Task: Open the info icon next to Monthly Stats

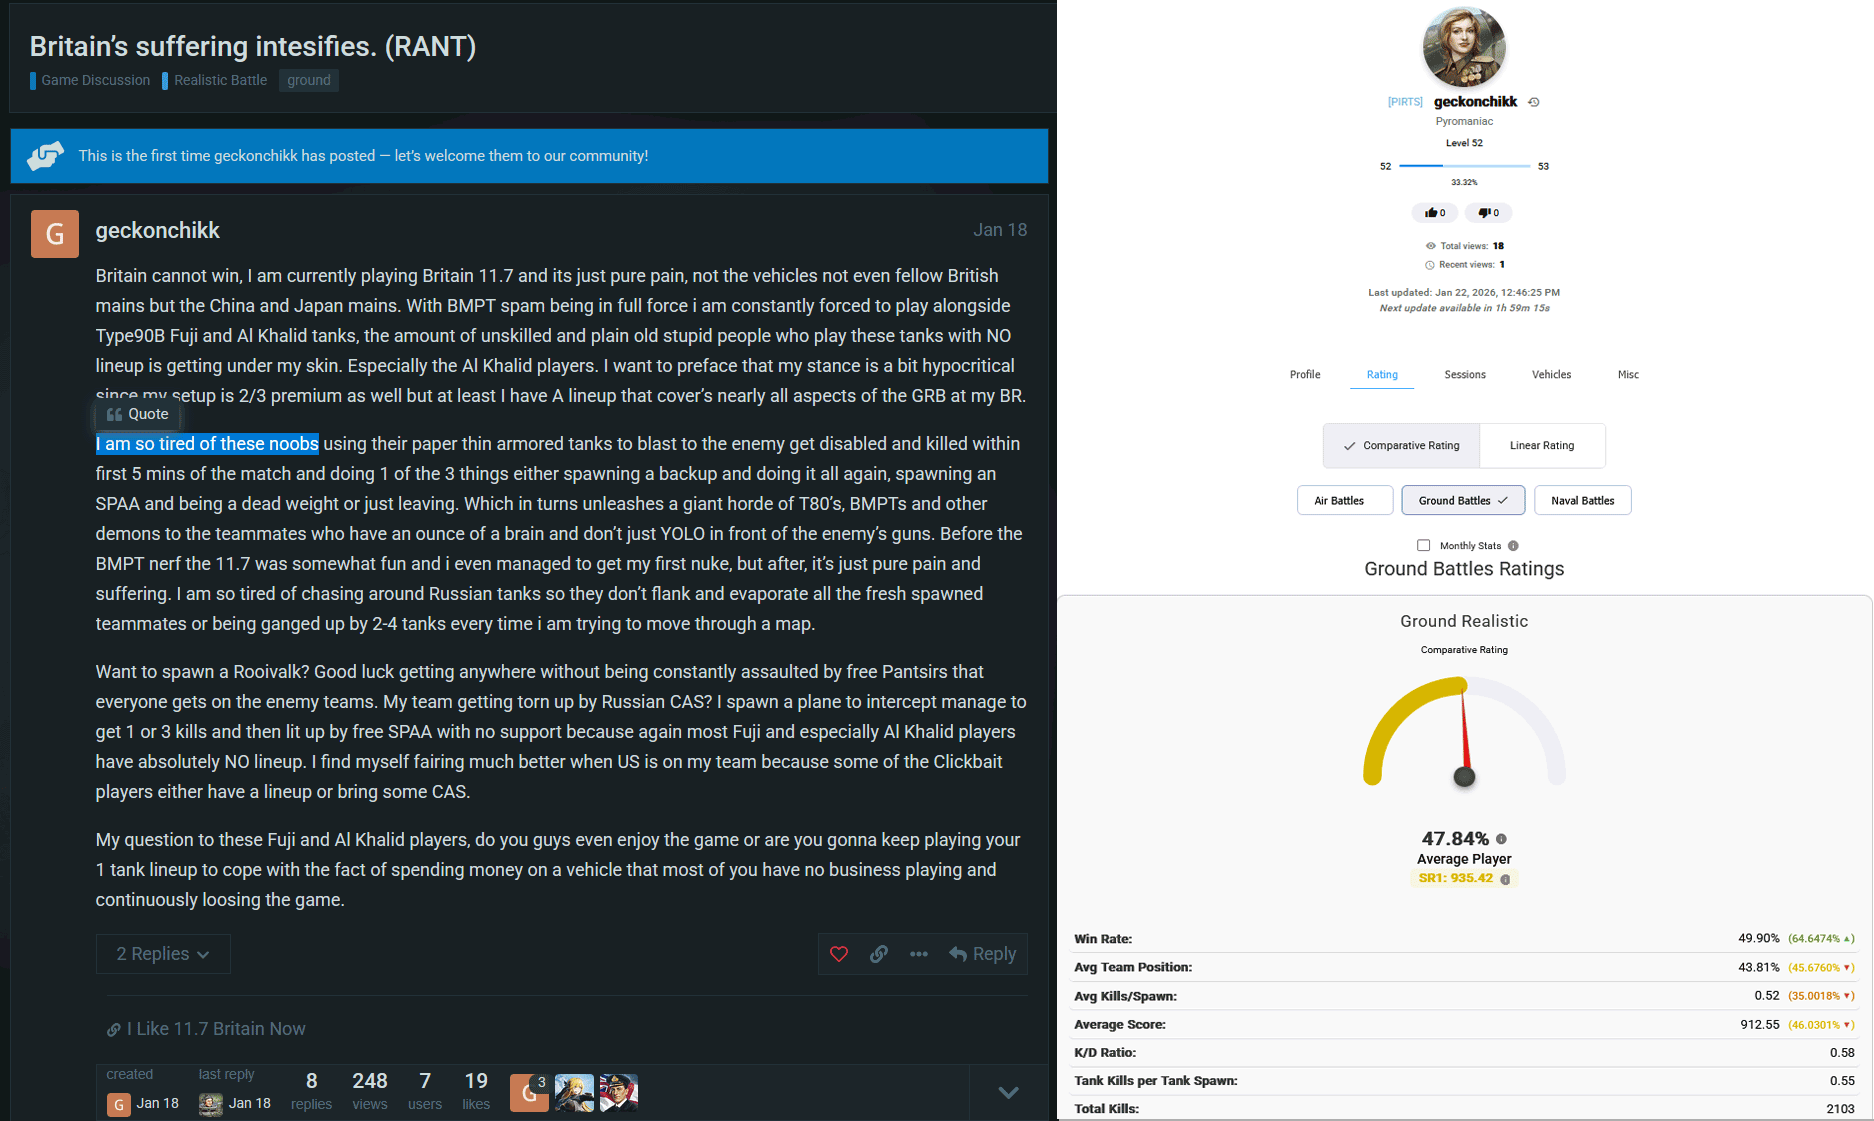Action: (x=1513, y=546)
